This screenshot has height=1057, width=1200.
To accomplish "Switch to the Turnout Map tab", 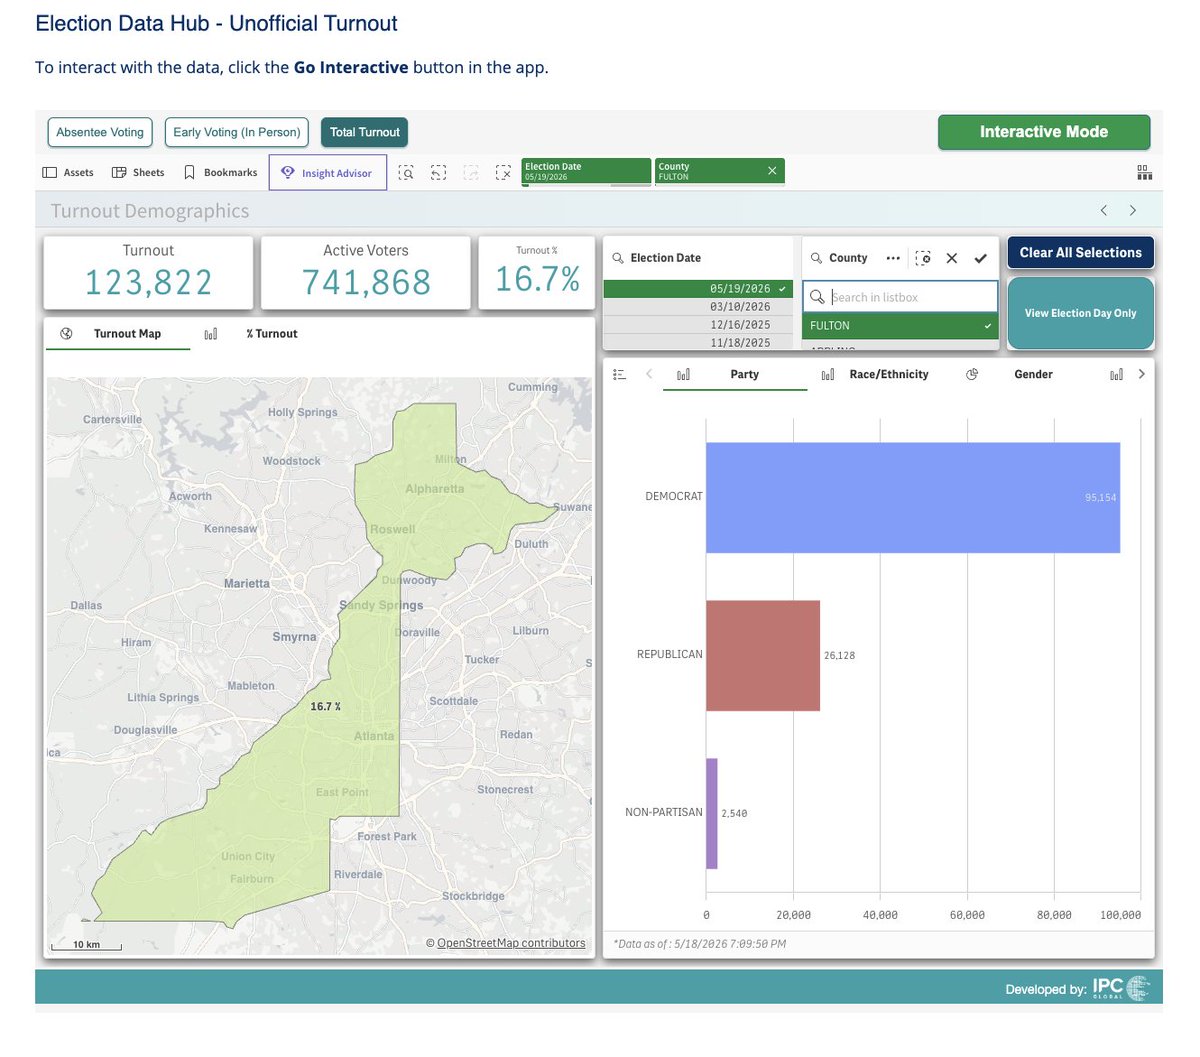I will click(117, 334).
